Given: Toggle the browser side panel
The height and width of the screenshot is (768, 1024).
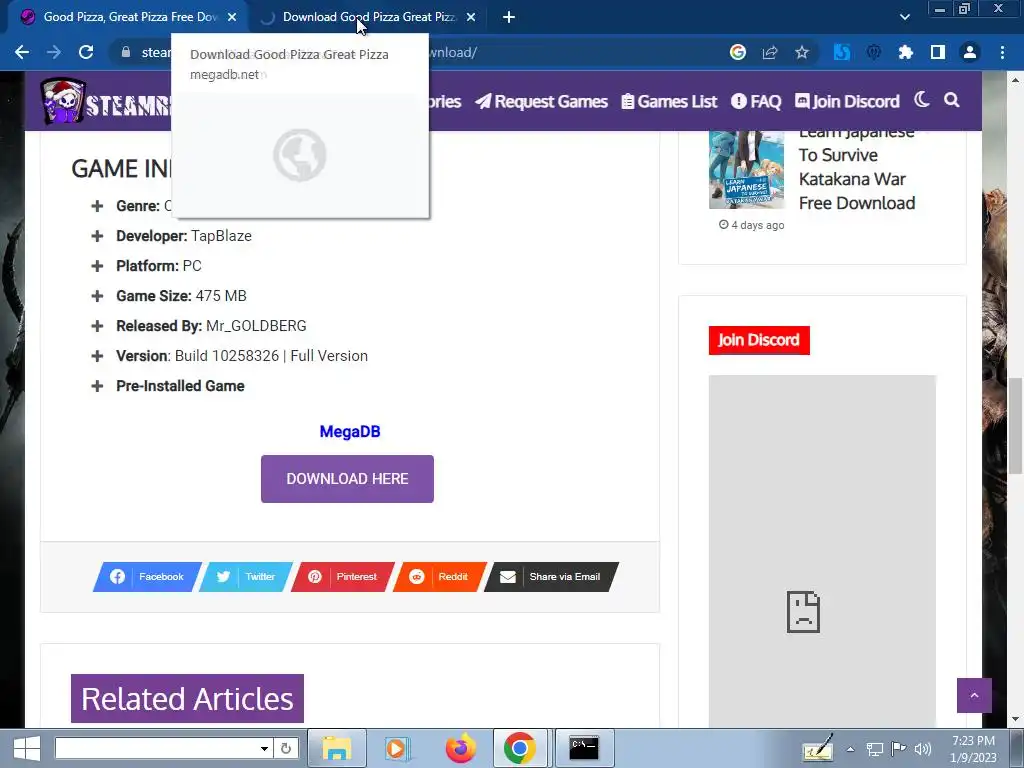Looking at the screenshot, I should click(x=938, y=52).
